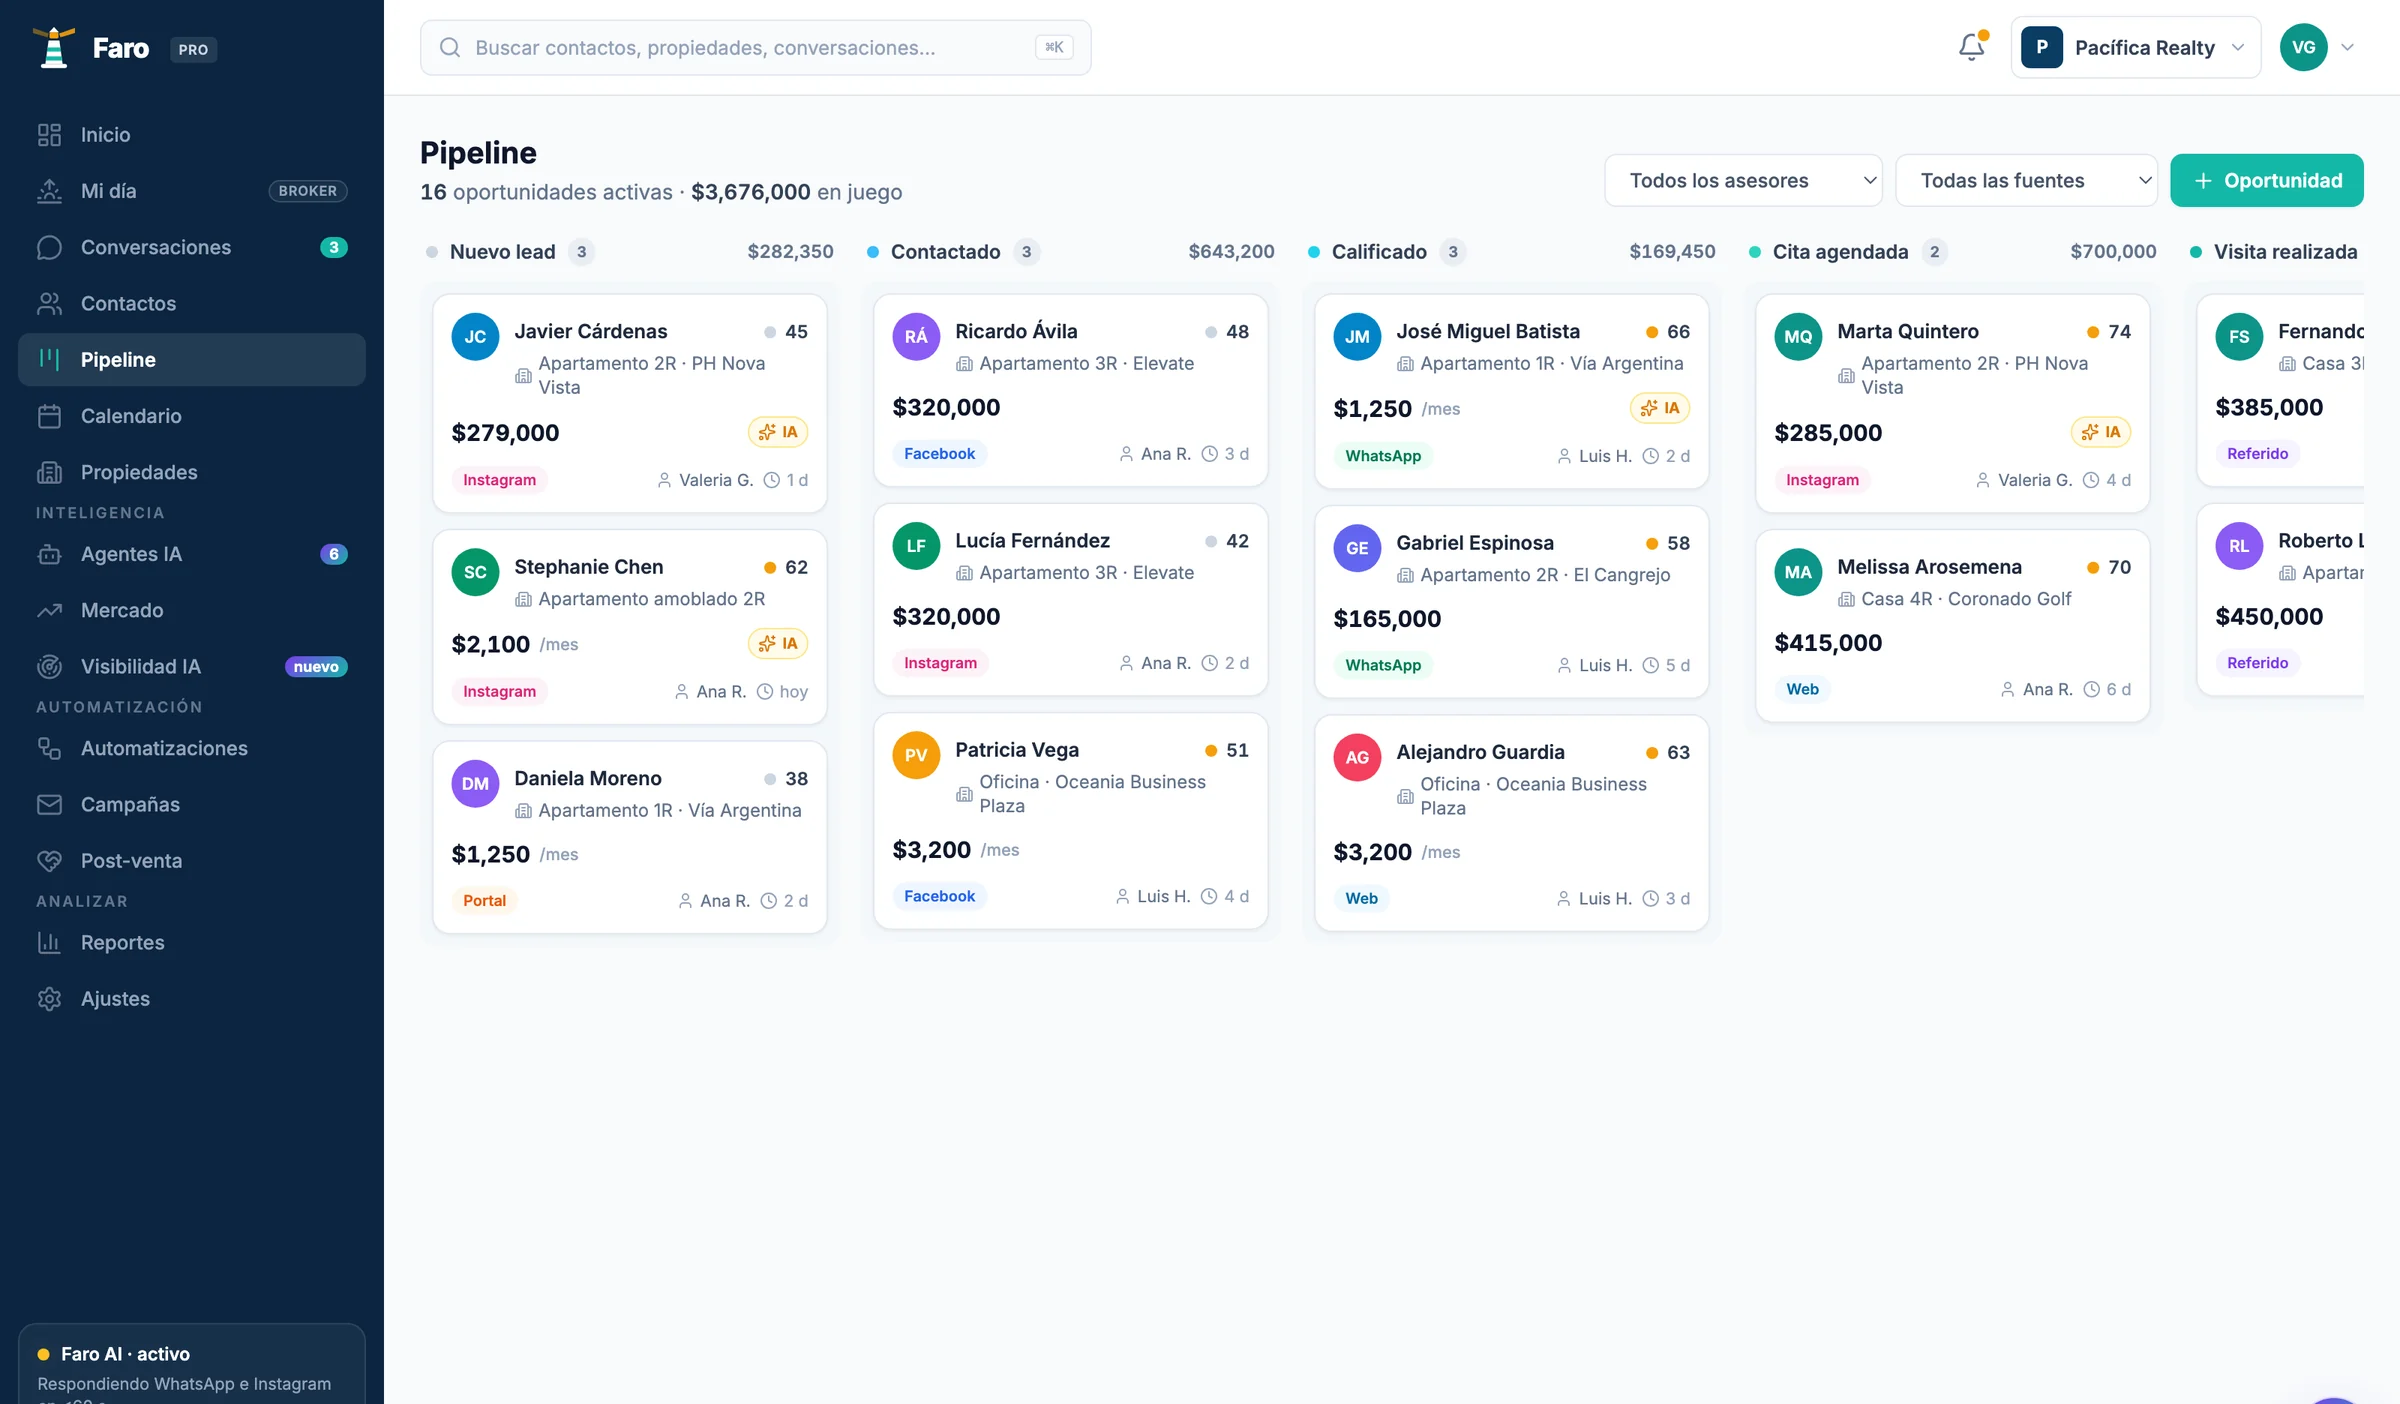This screenshot has height=1404, width=2400.
Task: Open the Patricia Vega opportunity card
Action: (x=1071, y=821)
